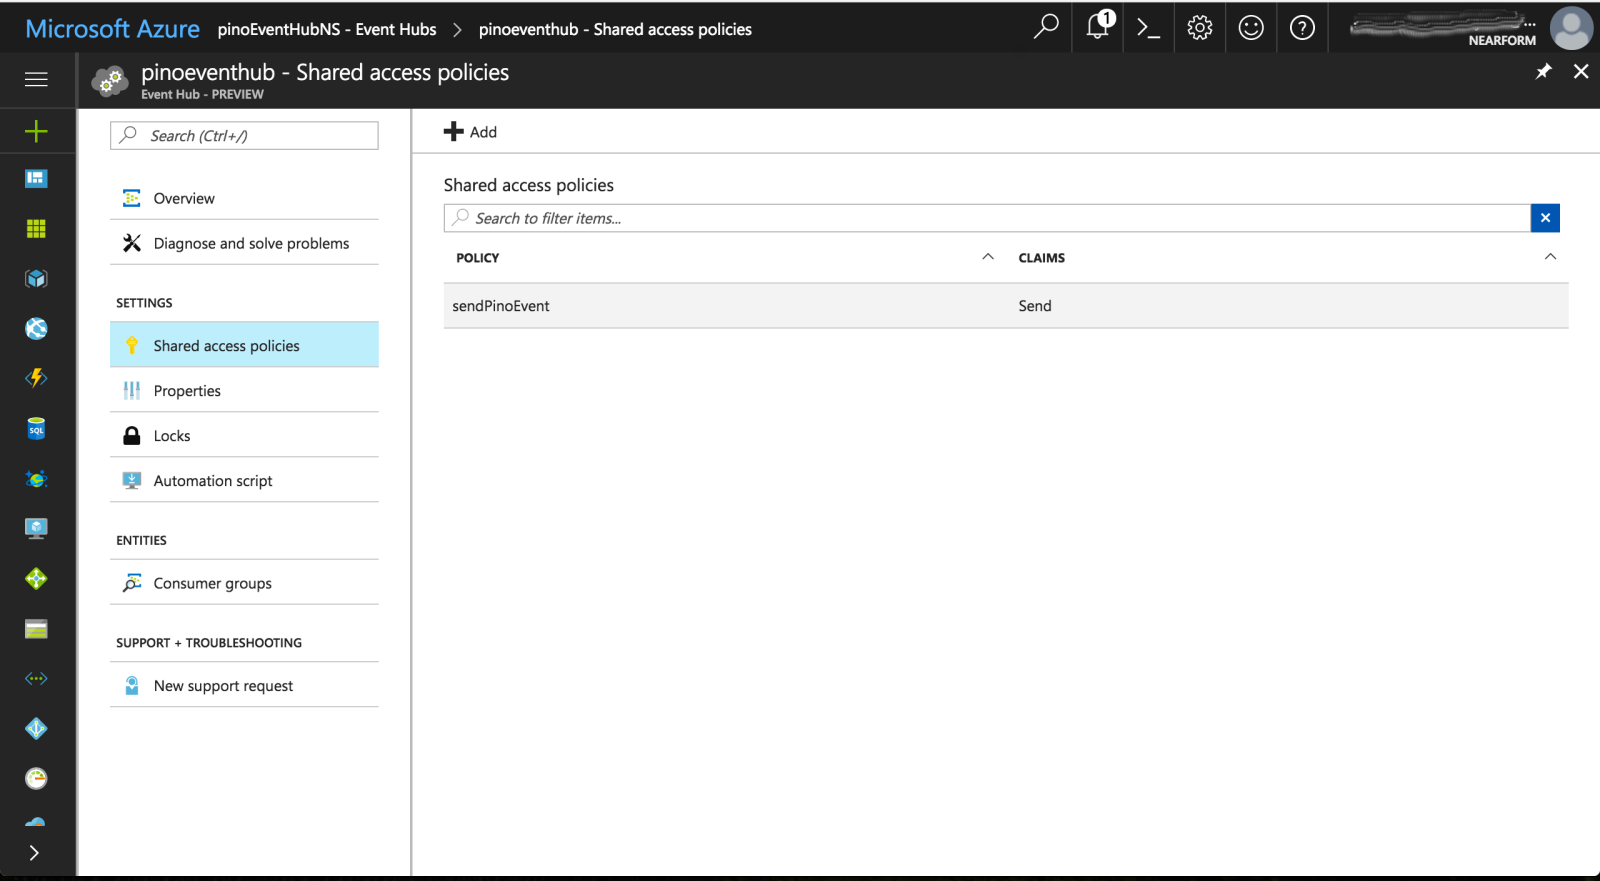Select Shared access policies menu item
The width and height of the screenshot is (1600, 881).
point(244,345)
